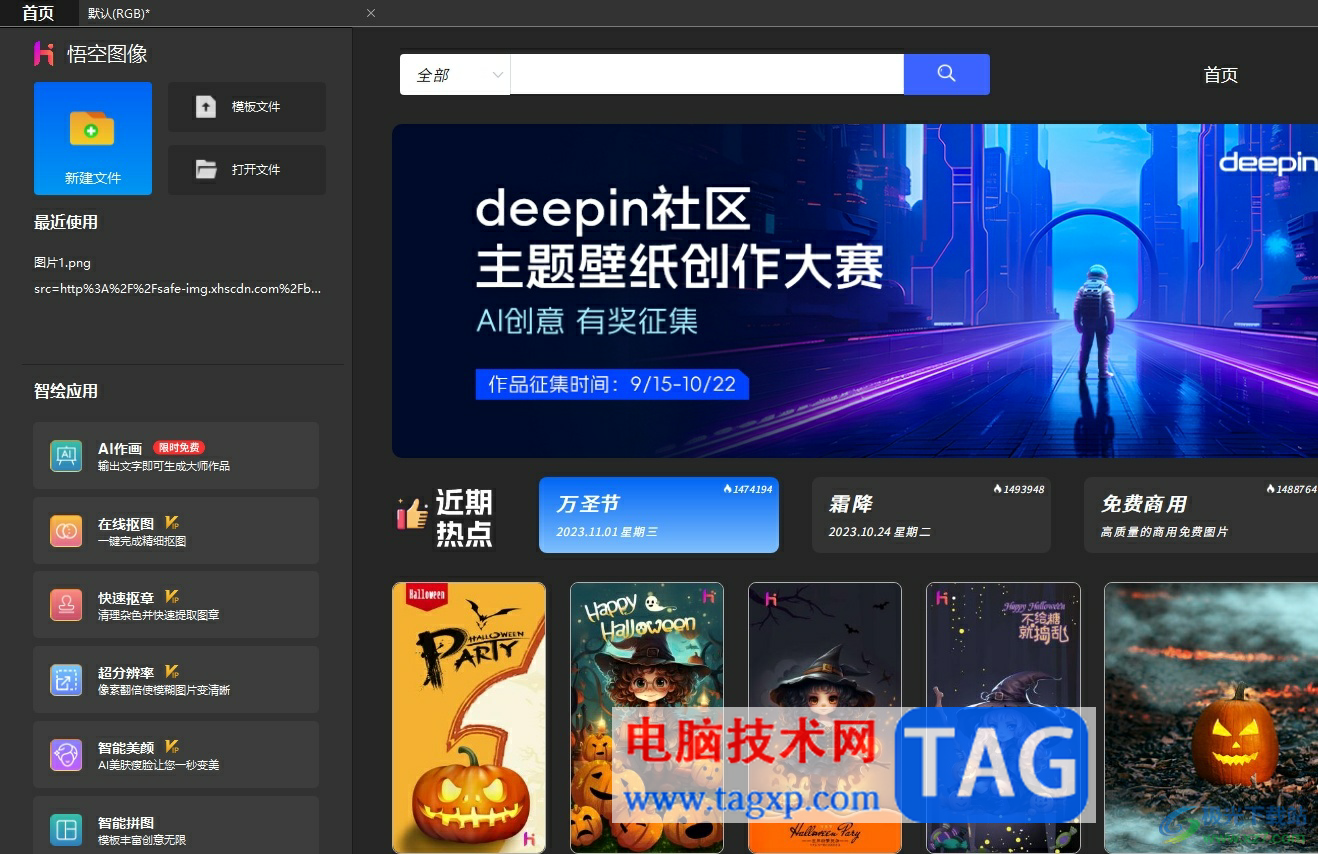Click the AI美肤瘦脸让您一秒变美 description
The image size is (1318, 854).
click(x=158, y=765)
